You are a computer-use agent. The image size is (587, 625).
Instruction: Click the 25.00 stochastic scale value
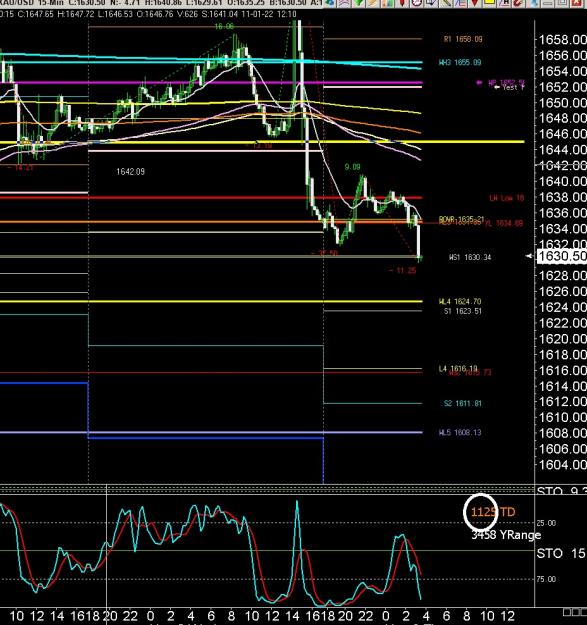[x=546, y=523]
